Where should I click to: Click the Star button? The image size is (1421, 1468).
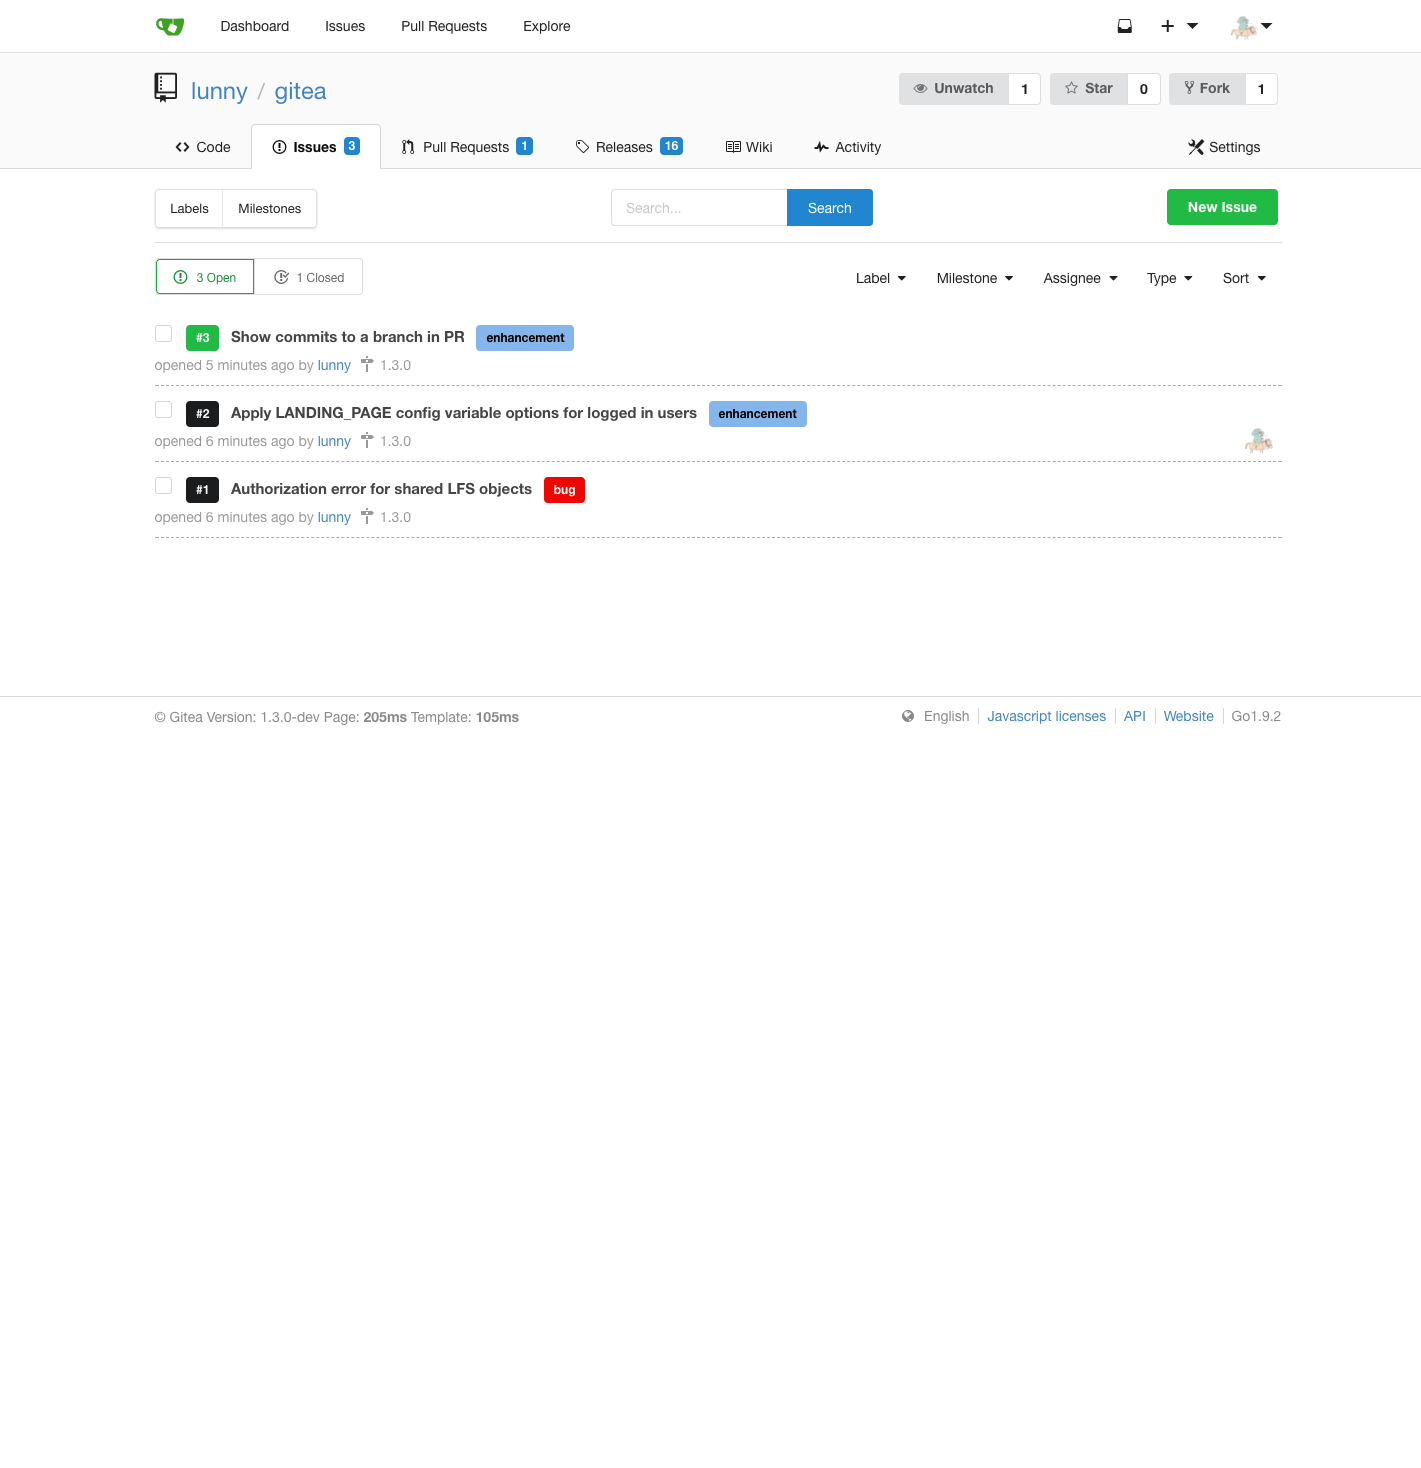point(1089,89)
